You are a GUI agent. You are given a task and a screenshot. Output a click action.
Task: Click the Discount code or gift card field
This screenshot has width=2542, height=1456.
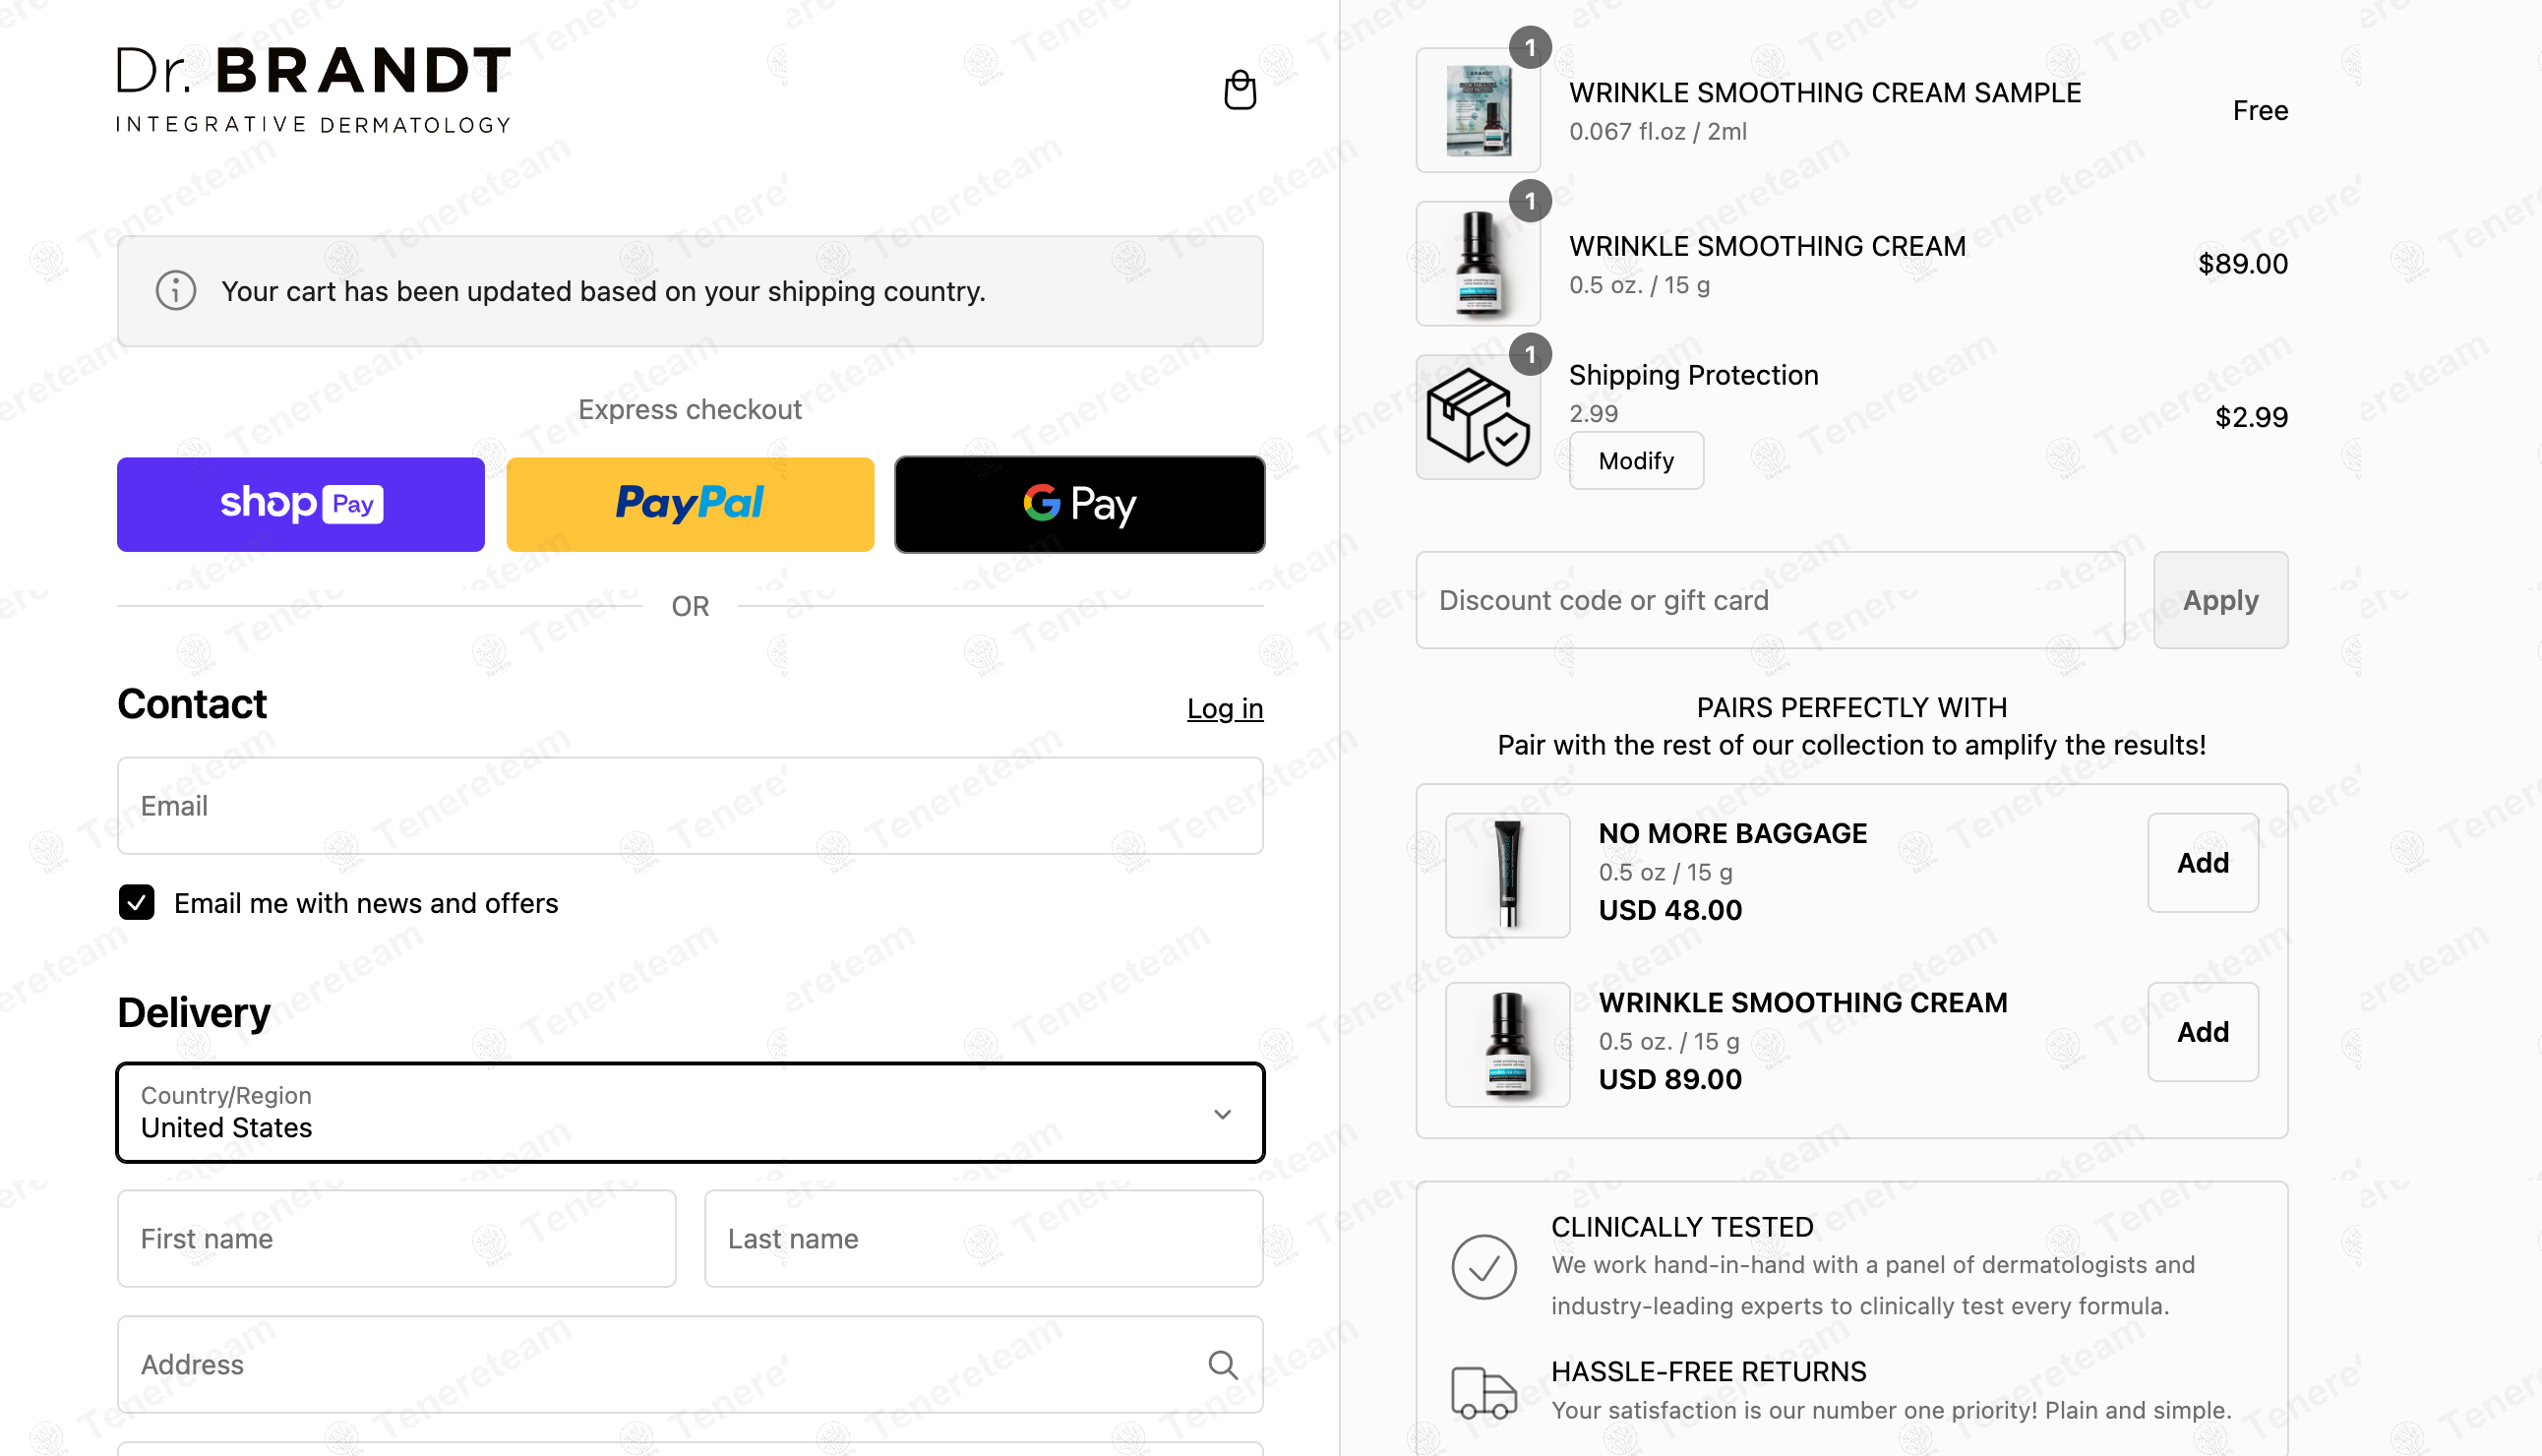tap(1770, 600)
